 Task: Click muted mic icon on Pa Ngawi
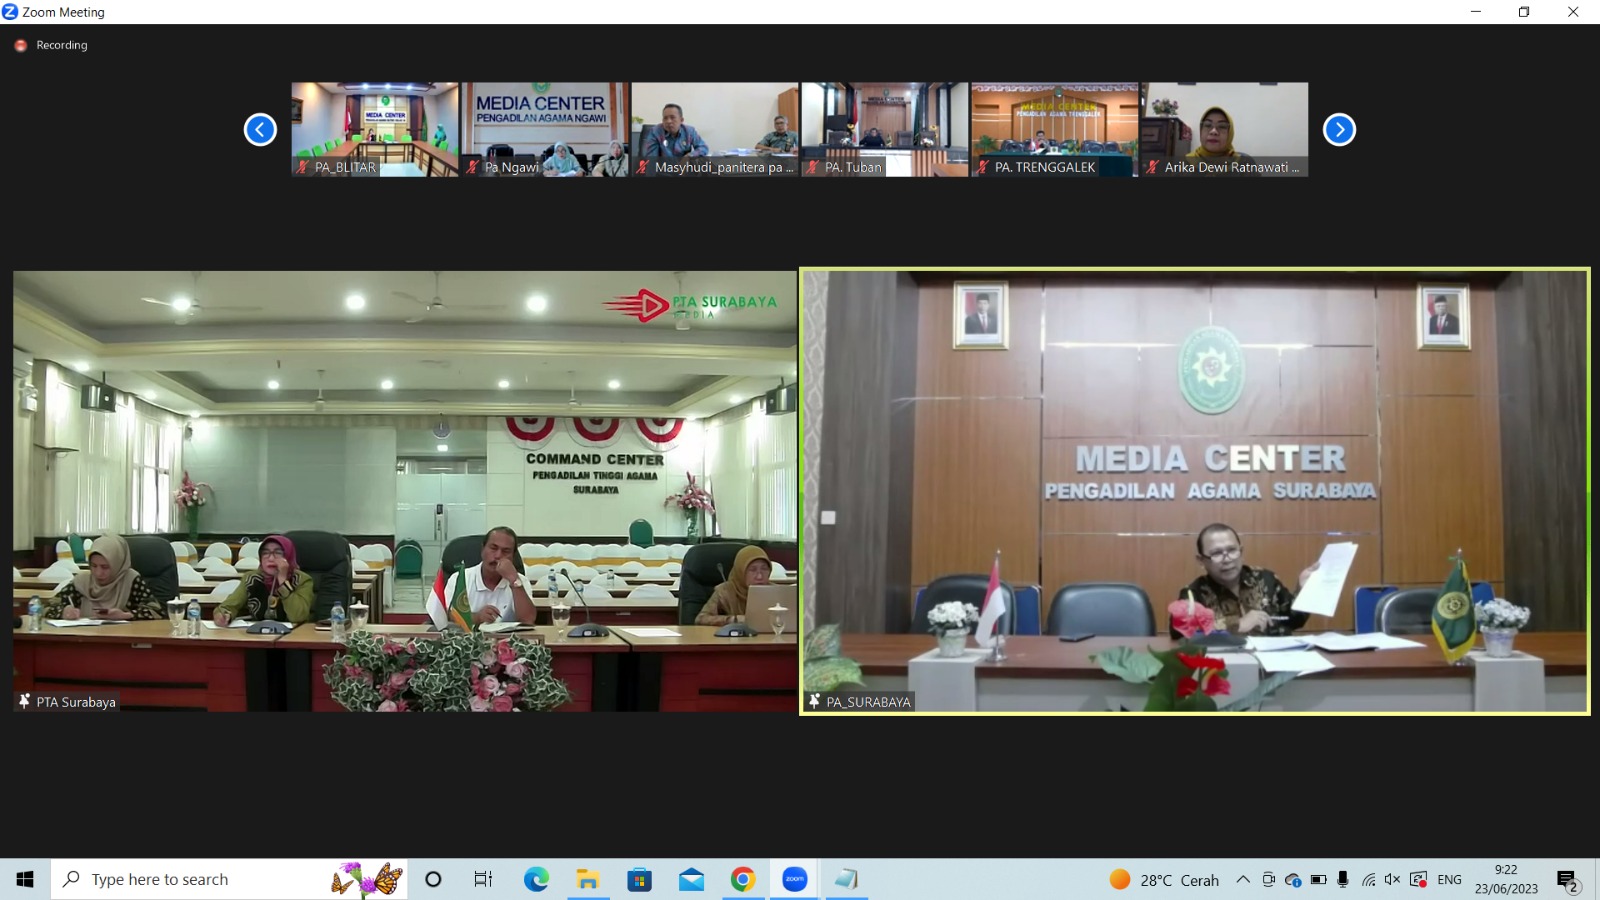473,167
